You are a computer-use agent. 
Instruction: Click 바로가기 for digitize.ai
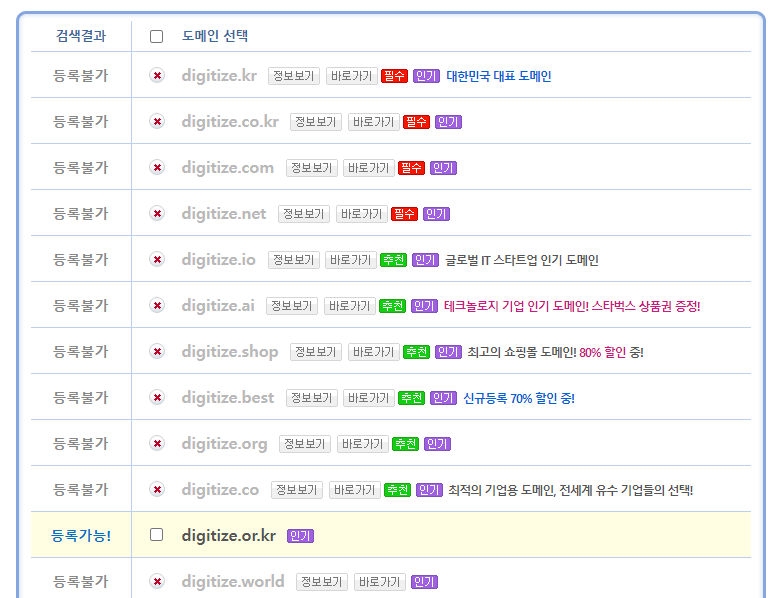point(350,306)
